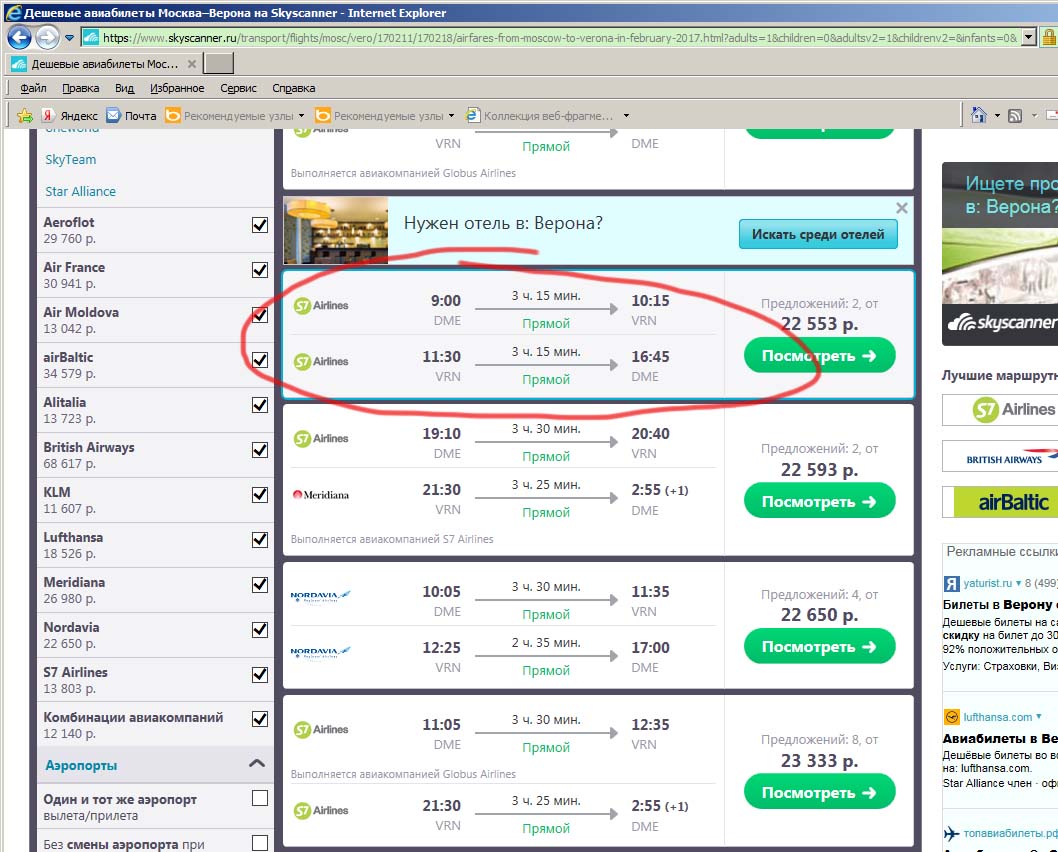The width and height of the screenshot is (1058, 852).
Task: Open the British Airways best routes logo
Action: click(1000, 457)
